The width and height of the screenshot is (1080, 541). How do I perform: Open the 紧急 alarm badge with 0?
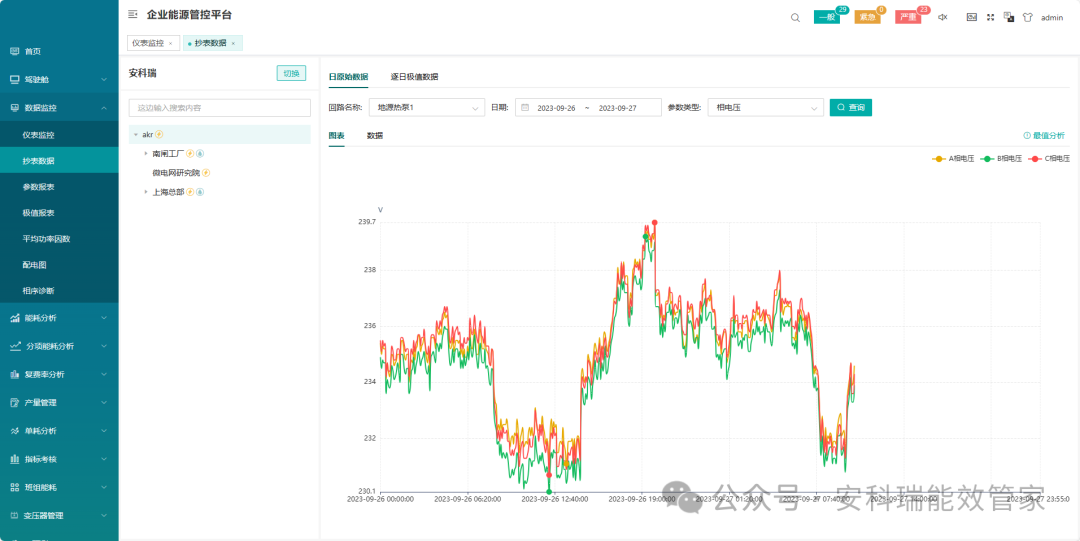pyautogui.click(x=868, y=17)
